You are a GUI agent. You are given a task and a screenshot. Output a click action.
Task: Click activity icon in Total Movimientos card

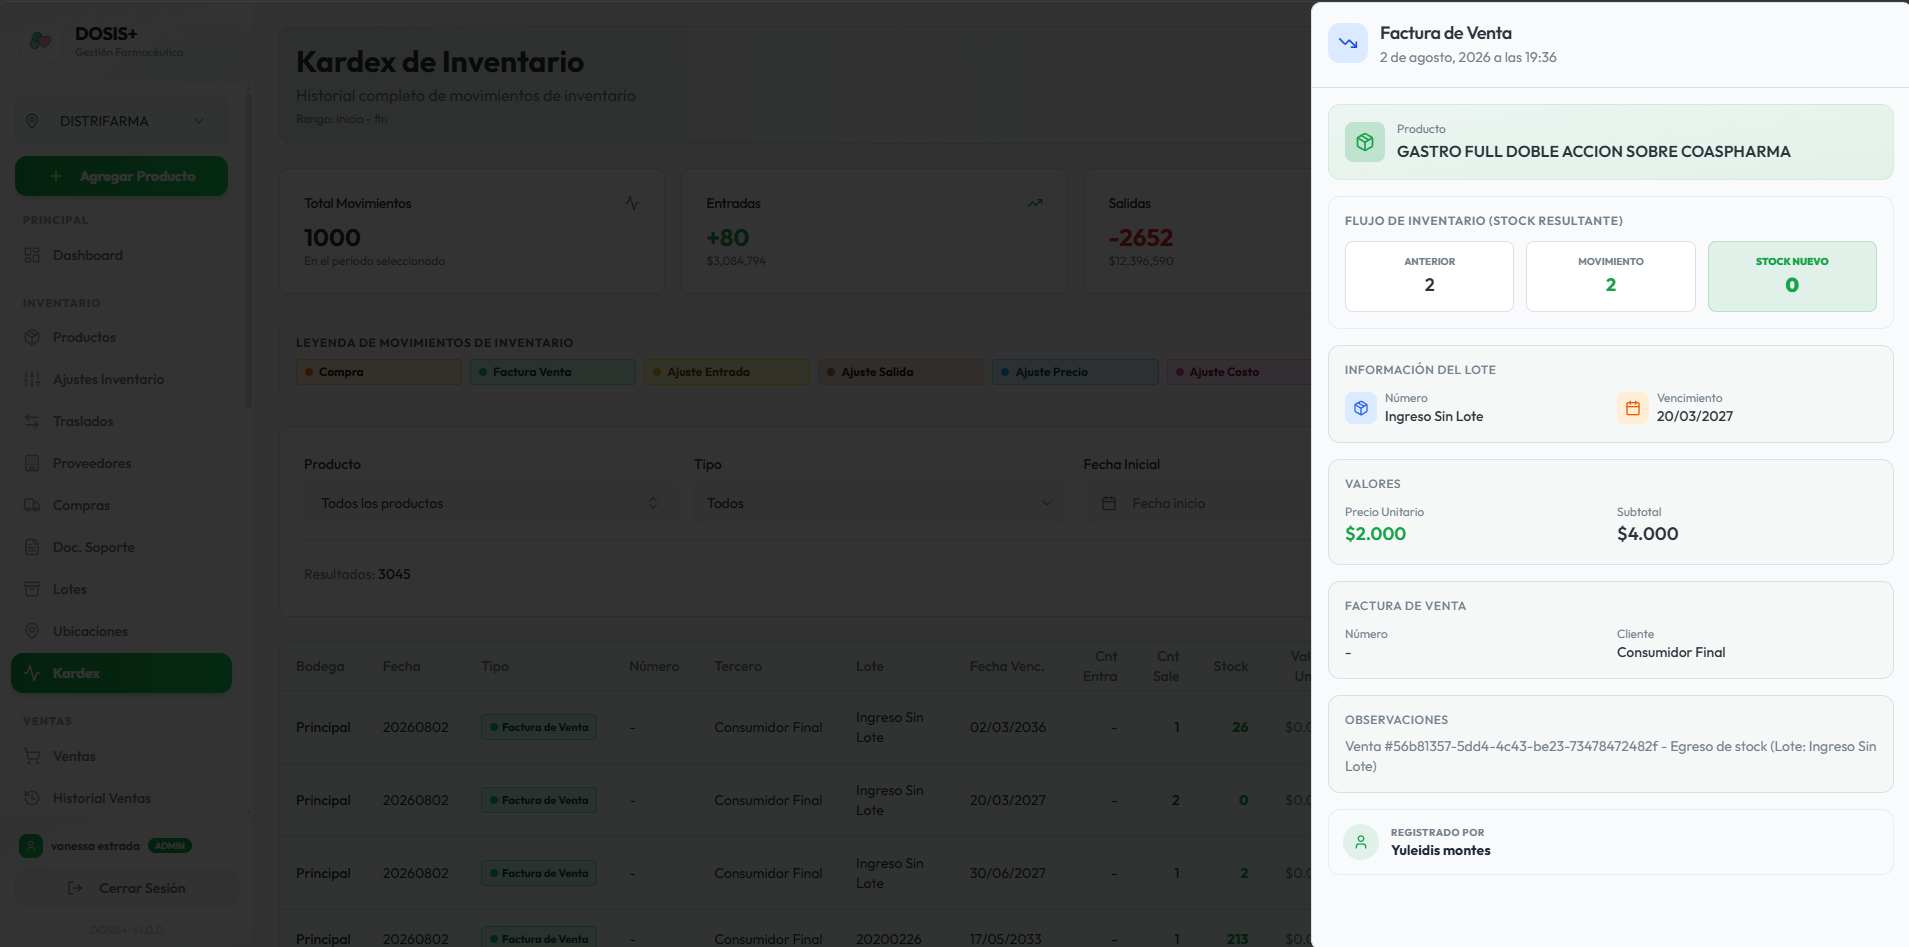pos(632,203)
